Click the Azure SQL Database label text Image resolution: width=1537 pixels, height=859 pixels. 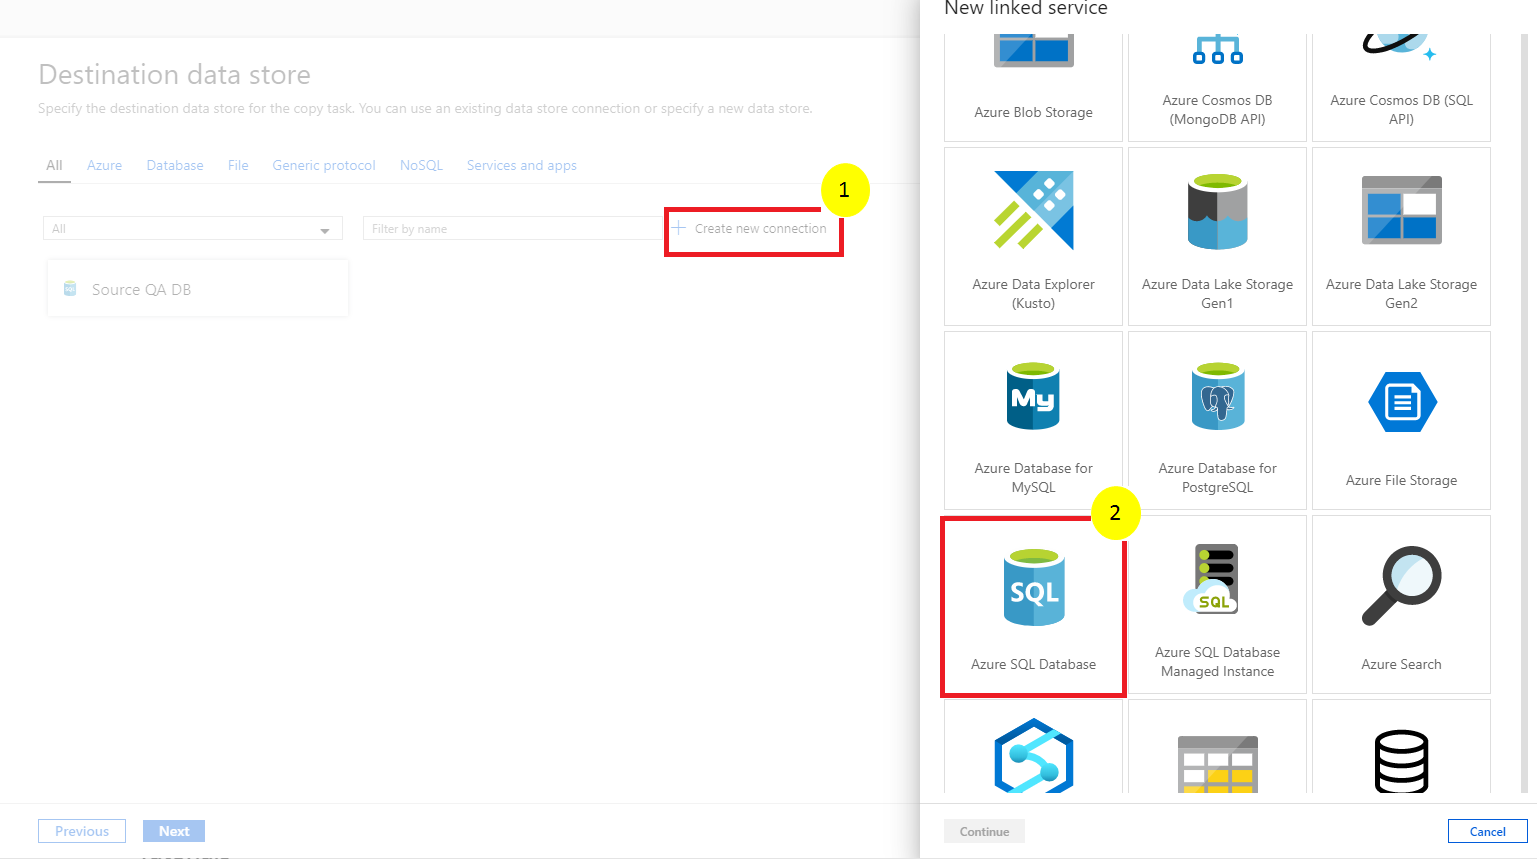[x=1033, y=664]
